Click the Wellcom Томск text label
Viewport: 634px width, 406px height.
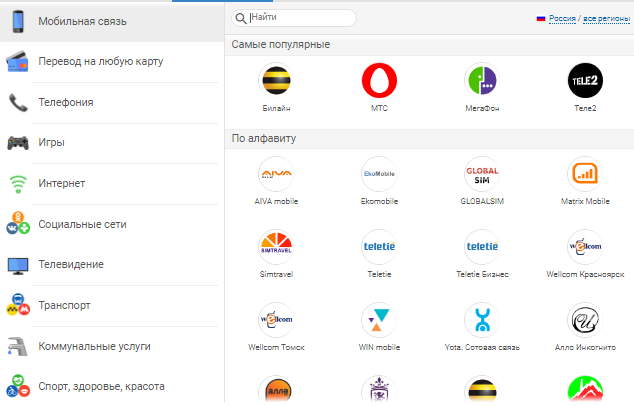coord(276,347)
